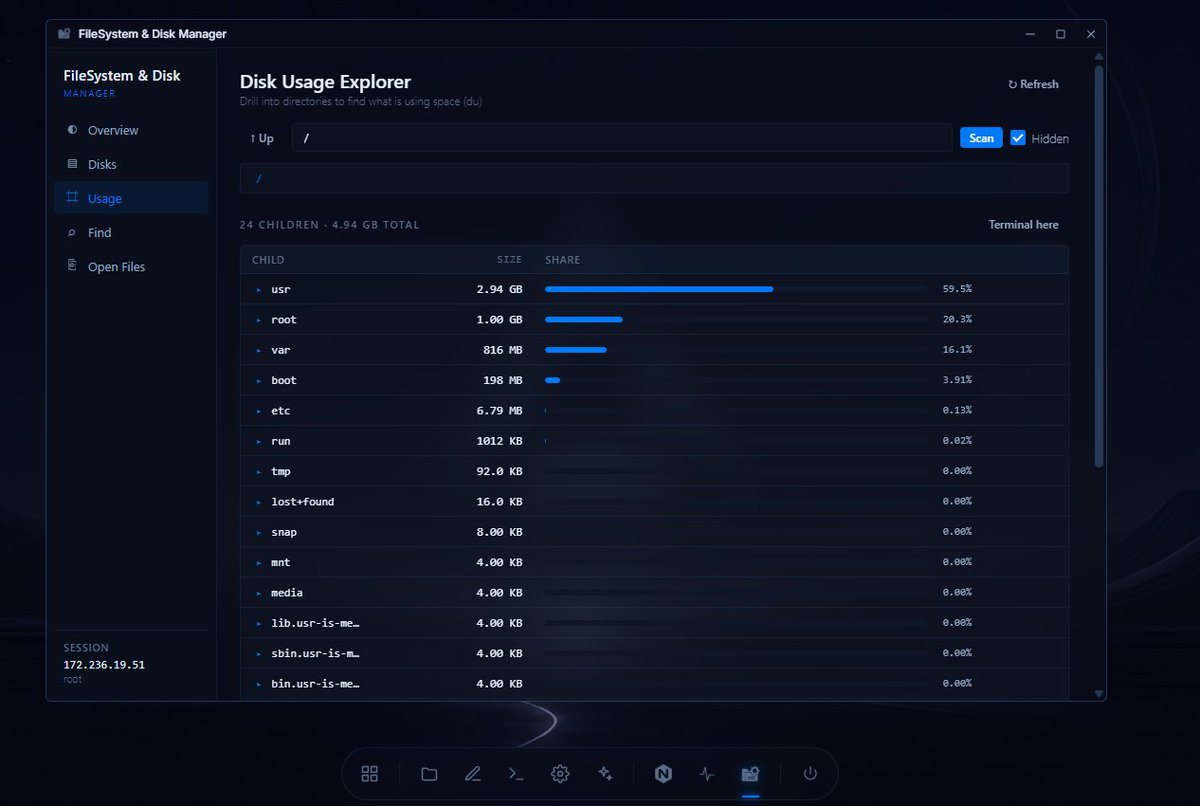
Task: Open Terminal here link
Action: pyautogui.click(x=1023, y=225)
